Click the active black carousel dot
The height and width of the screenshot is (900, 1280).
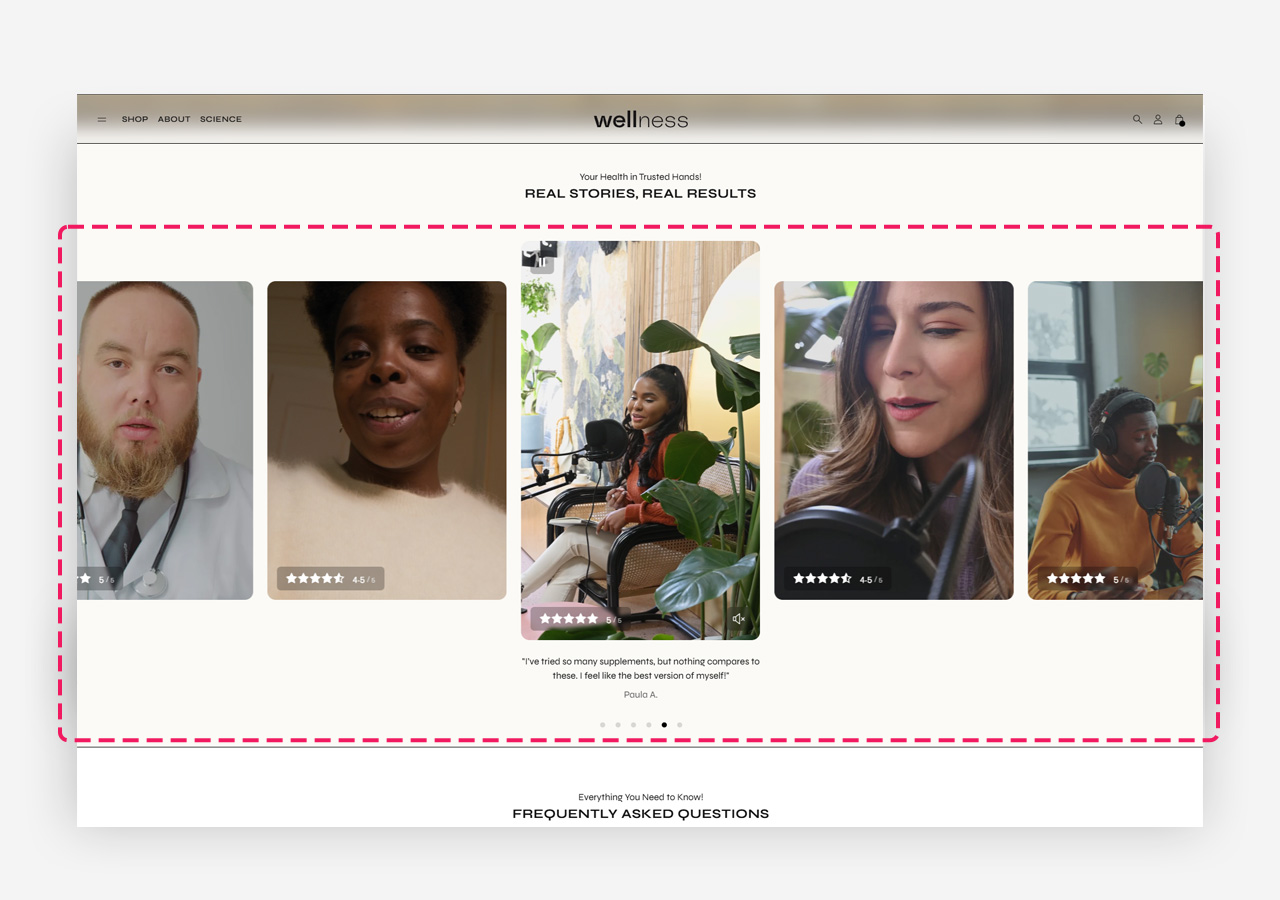click(664, 725)
